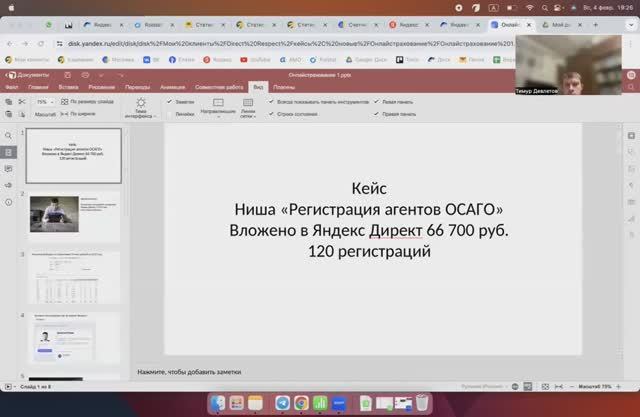Click the Print icon in the editor header
Viewport: 640px width, 417px height.
pyautogui.click(x=85, y=75)
